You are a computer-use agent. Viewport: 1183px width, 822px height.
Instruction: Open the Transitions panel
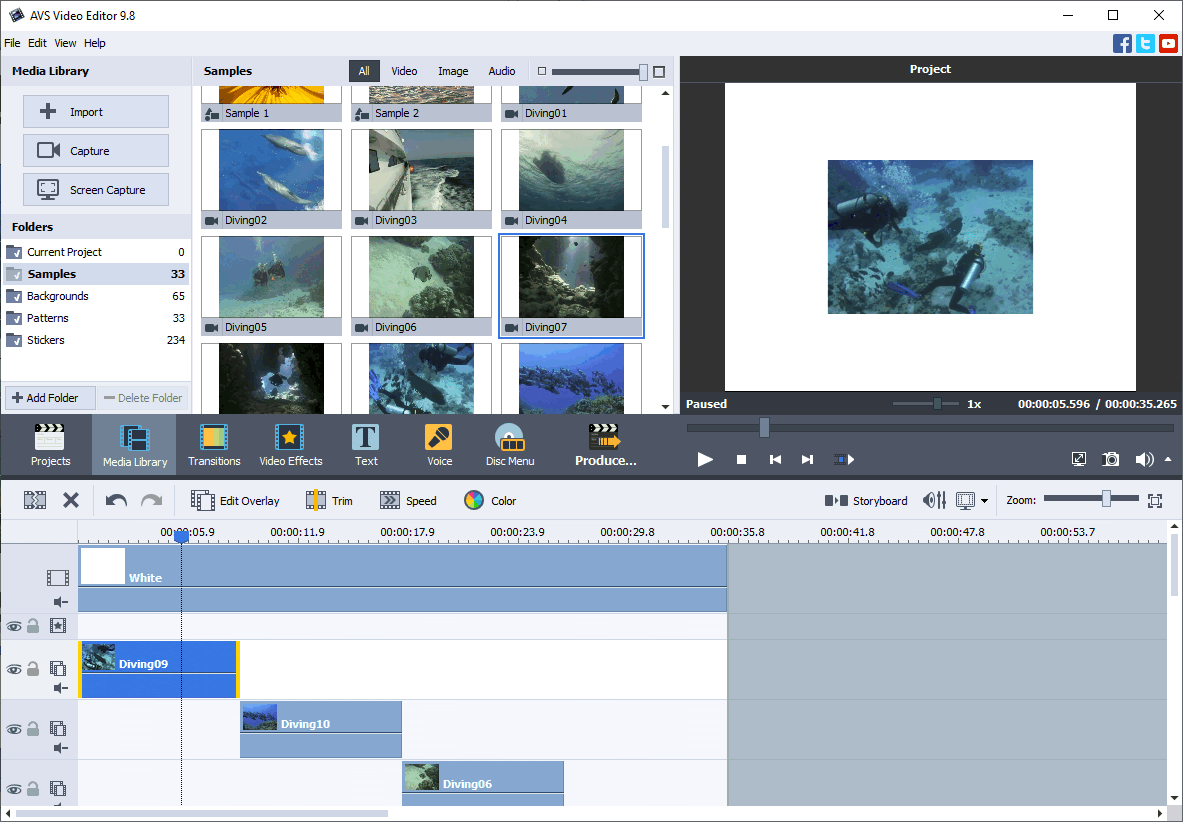tap(214, 445)
